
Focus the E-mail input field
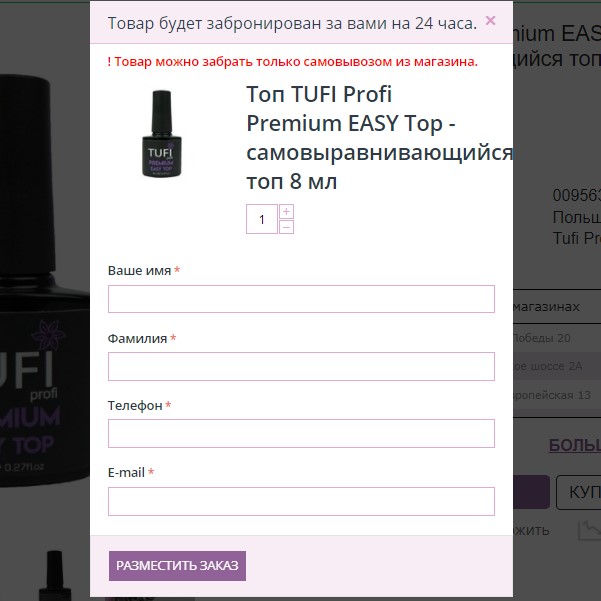pos(301,501)
